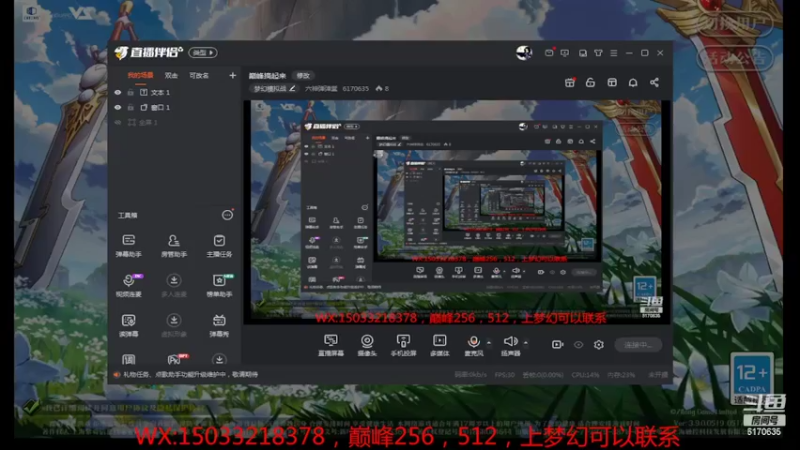Open the hamburger main menu
The width and height of the screenshot is (800, 450).
(614, 53)
